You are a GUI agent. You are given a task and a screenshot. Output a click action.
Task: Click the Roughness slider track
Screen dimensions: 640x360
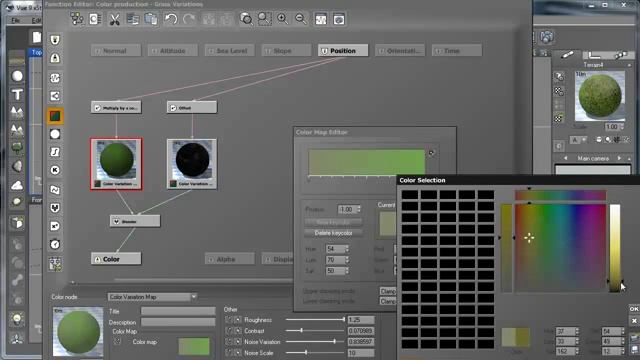tap(315, 320)
